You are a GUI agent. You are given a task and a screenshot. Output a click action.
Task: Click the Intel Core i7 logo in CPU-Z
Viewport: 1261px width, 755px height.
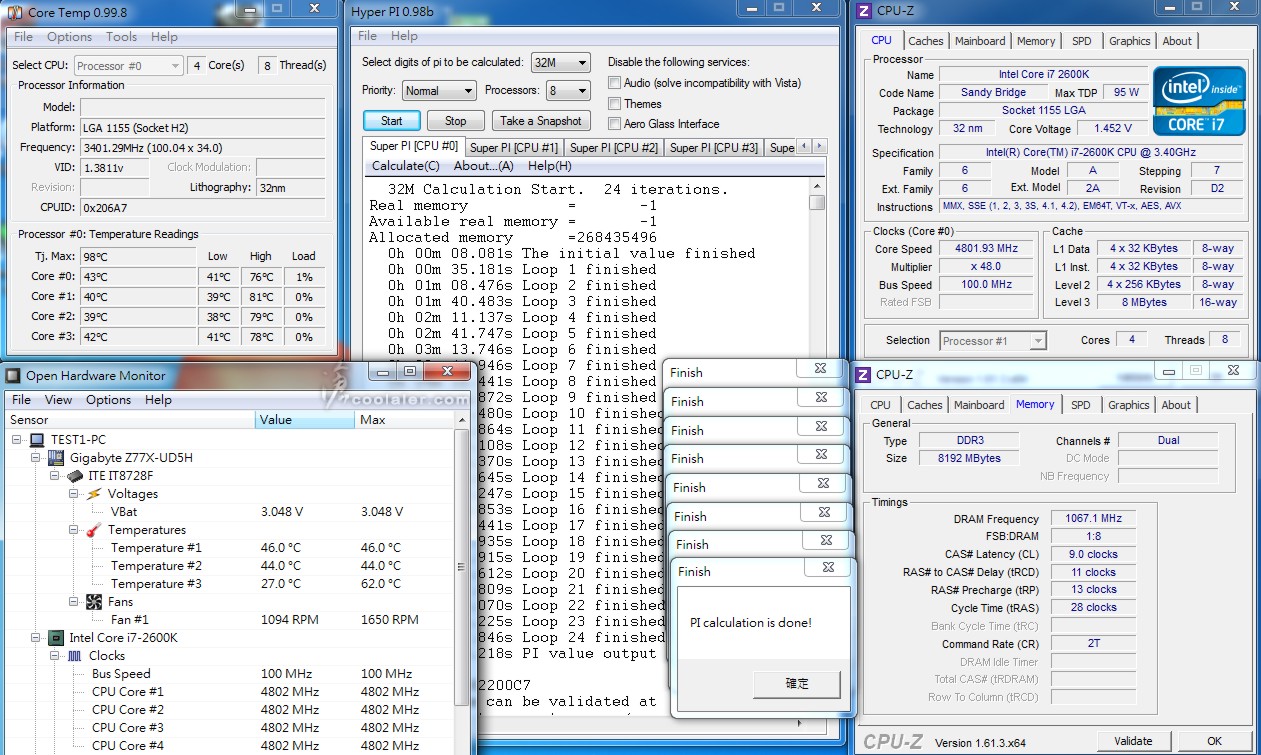(x=1199, y=100)
